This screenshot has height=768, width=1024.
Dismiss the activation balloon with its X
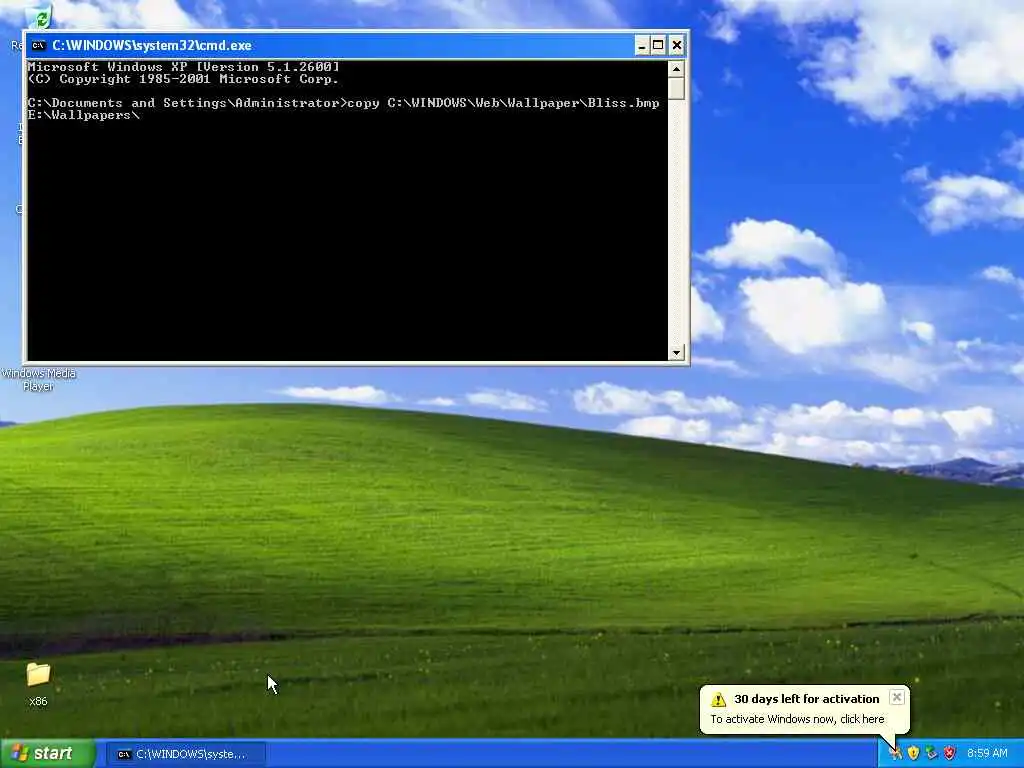point(897,697)
